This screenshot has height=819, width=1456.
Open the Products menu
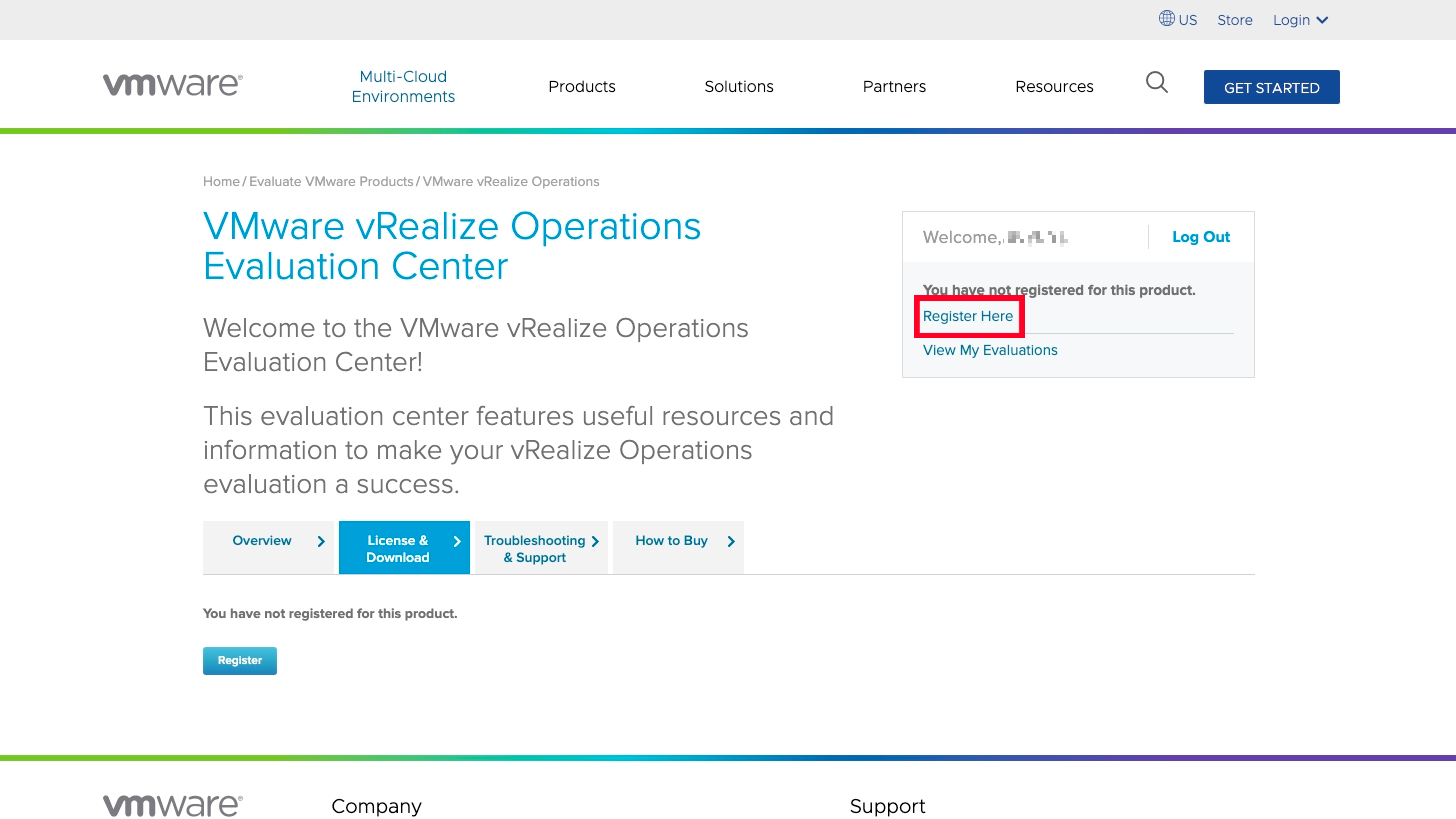coord(582,87)
